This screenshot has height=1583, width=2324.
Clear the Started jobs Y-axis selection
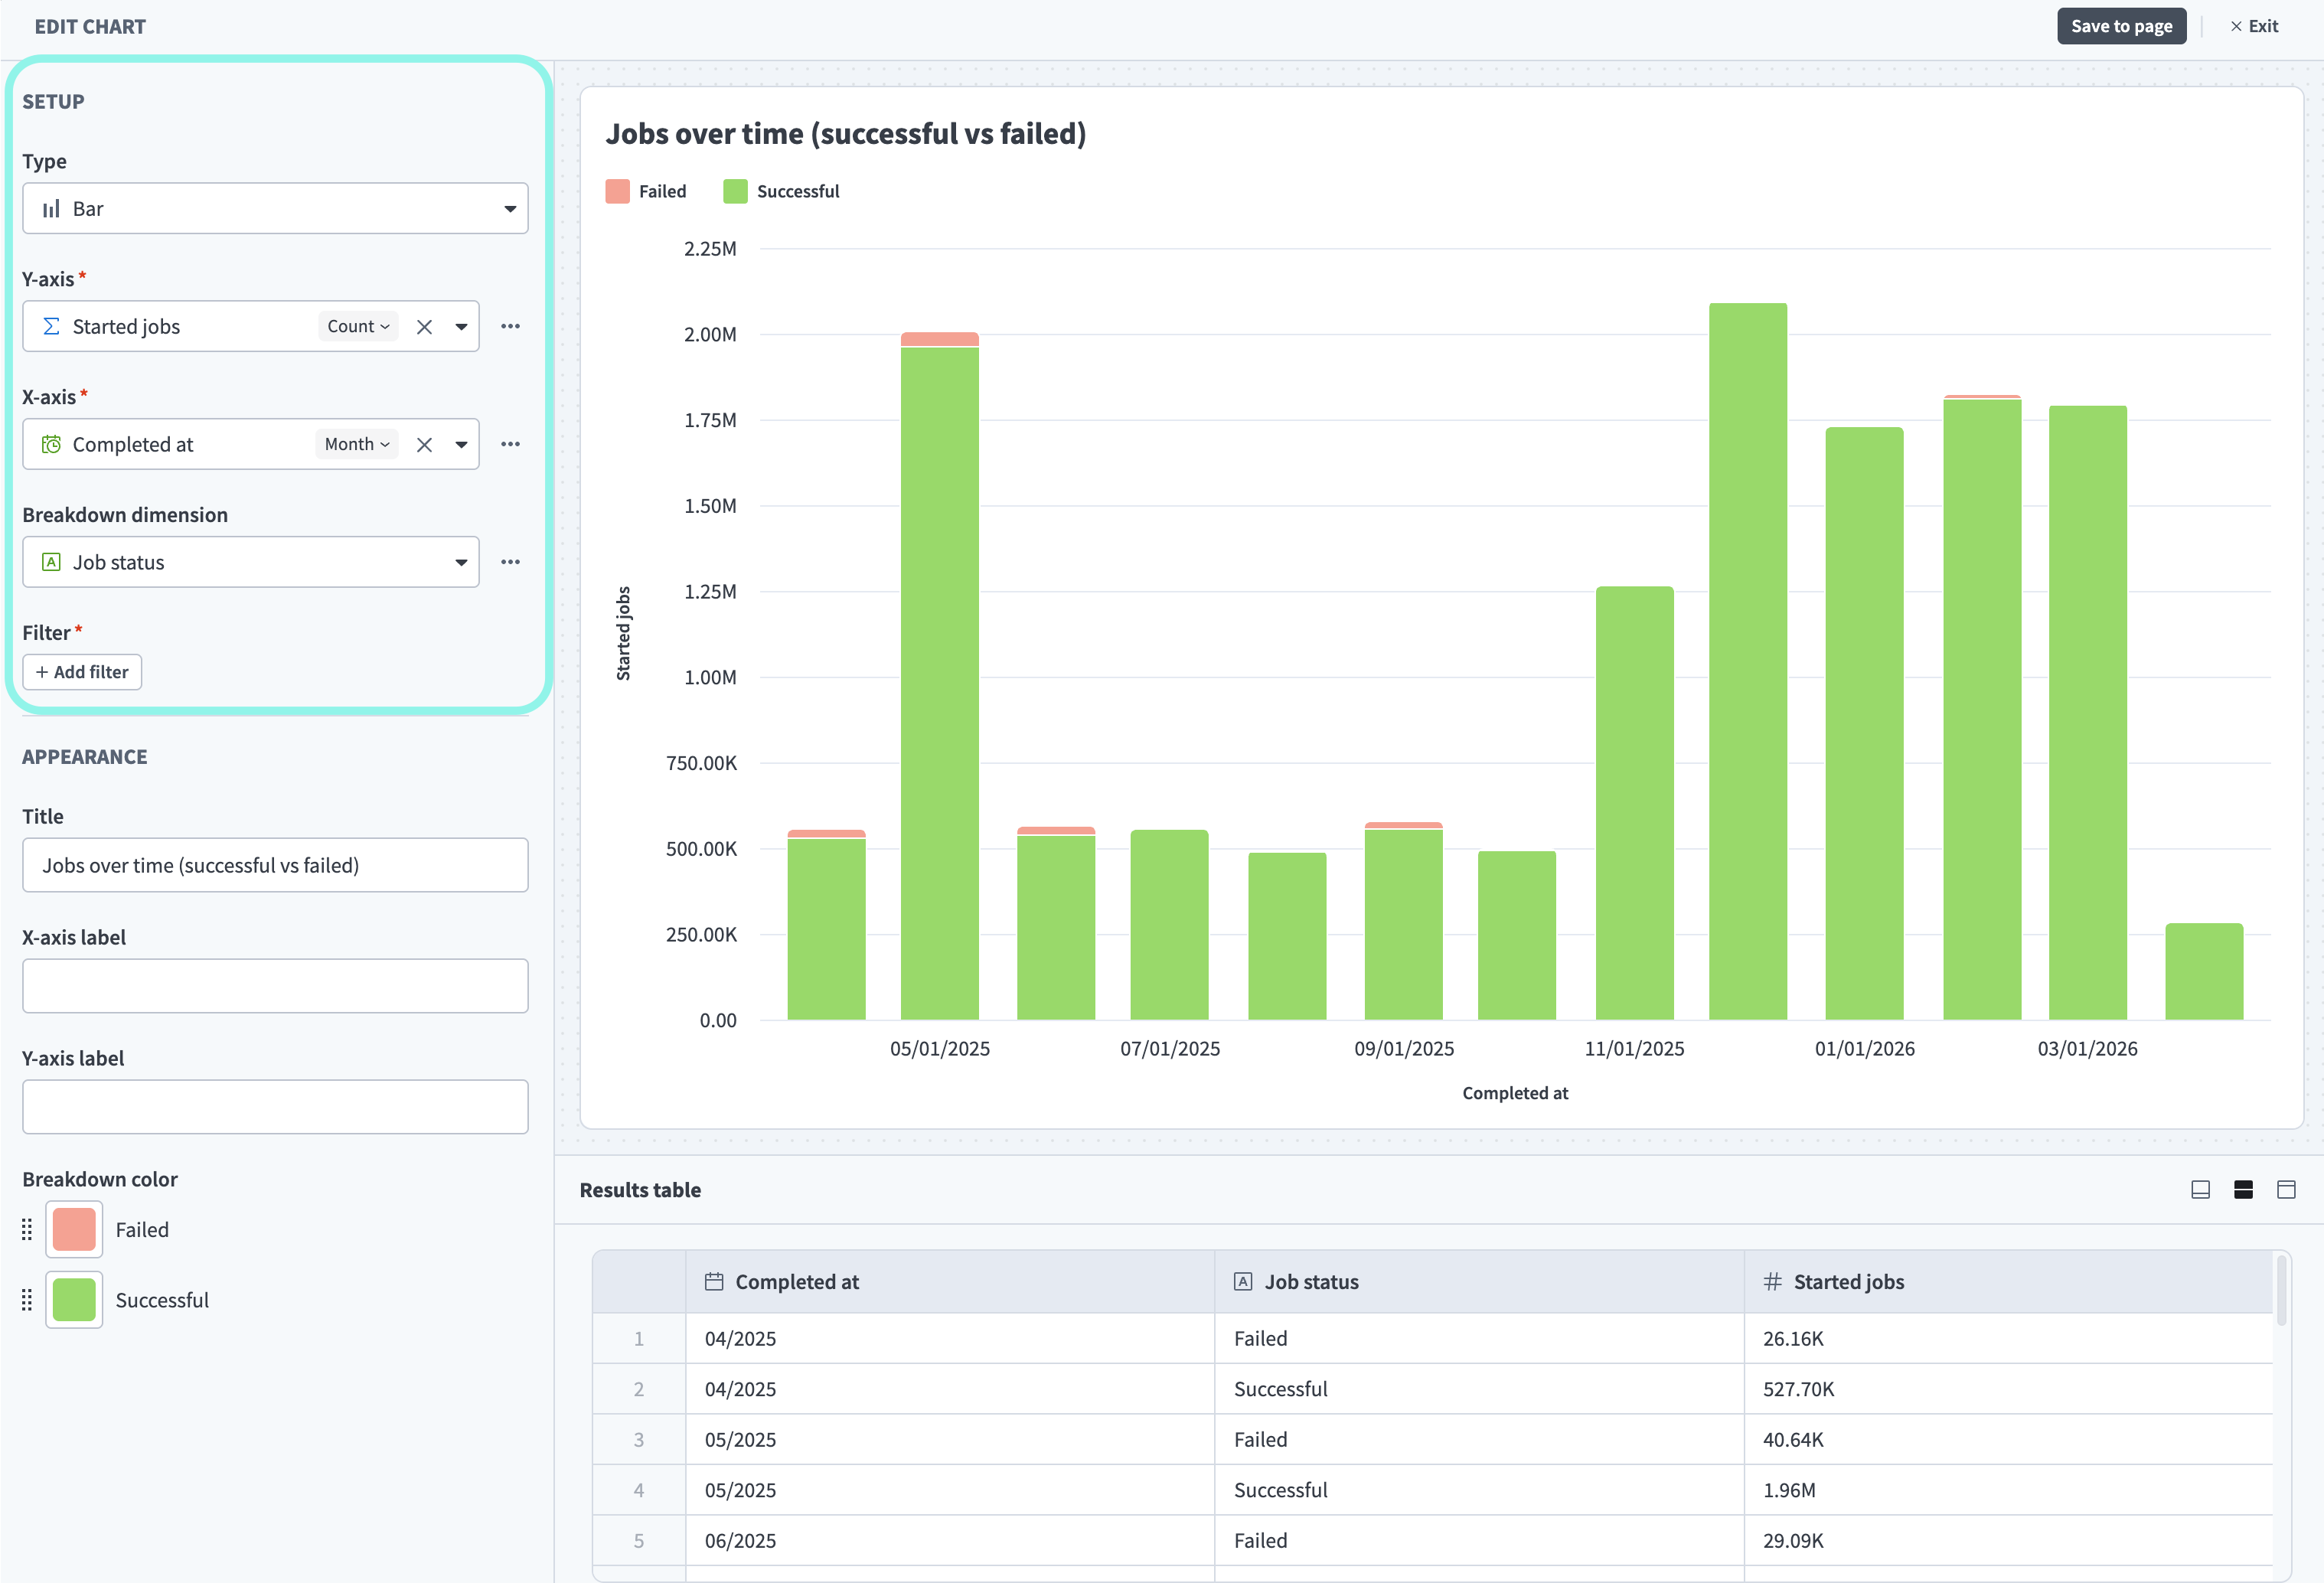tap(424, 327)
